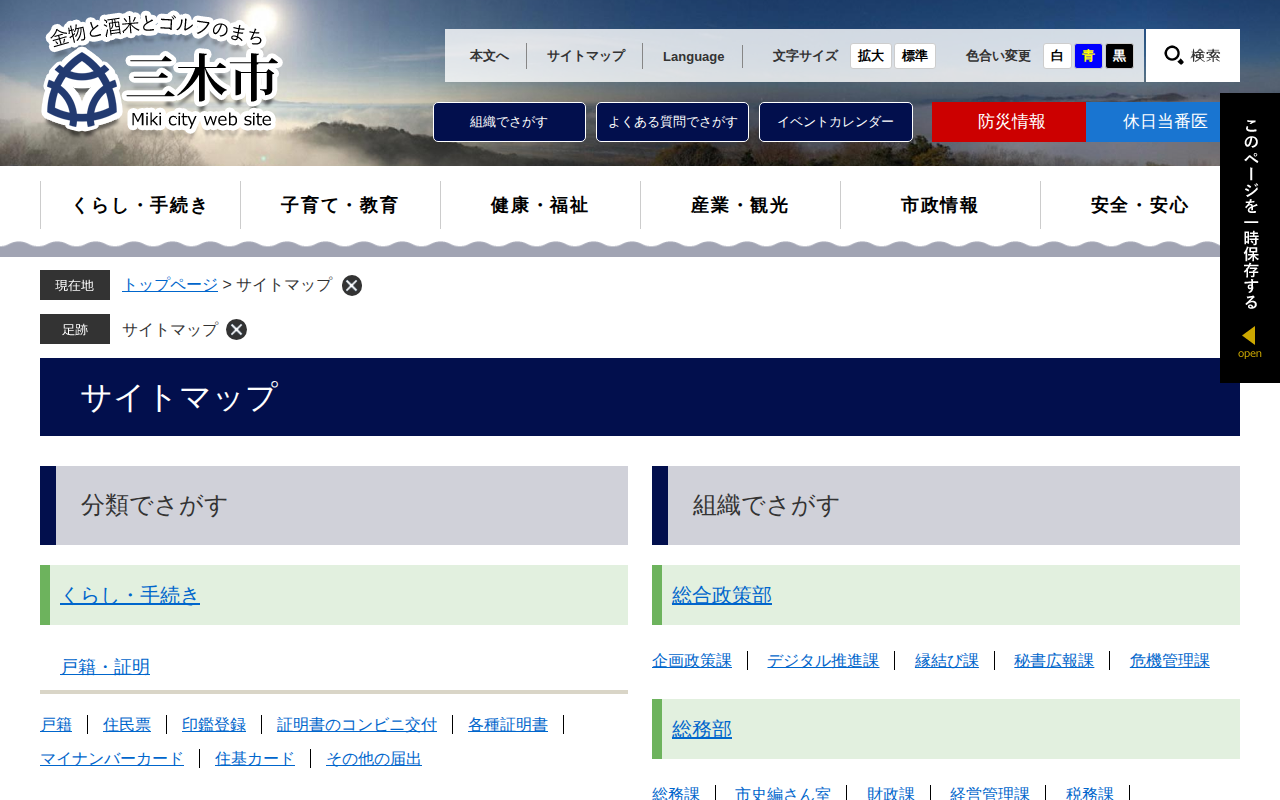Remove the 現在地 breadcrumb with its X icon
Viewport: 1280px width, 800px height.
tap(352, 285)
